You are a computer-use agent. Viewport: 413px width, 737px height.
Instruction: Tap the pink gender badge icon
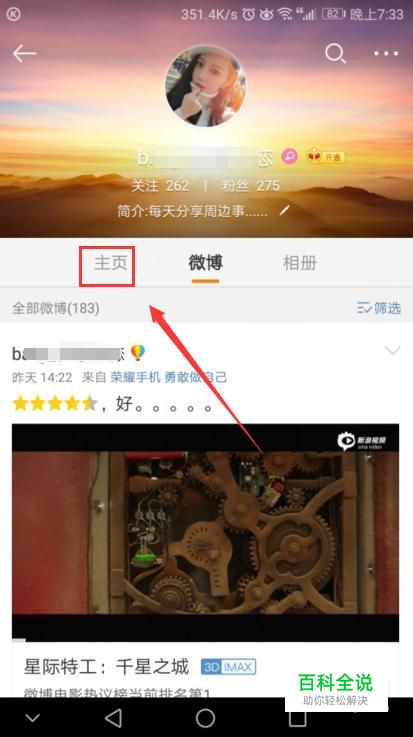coord(289,157)
